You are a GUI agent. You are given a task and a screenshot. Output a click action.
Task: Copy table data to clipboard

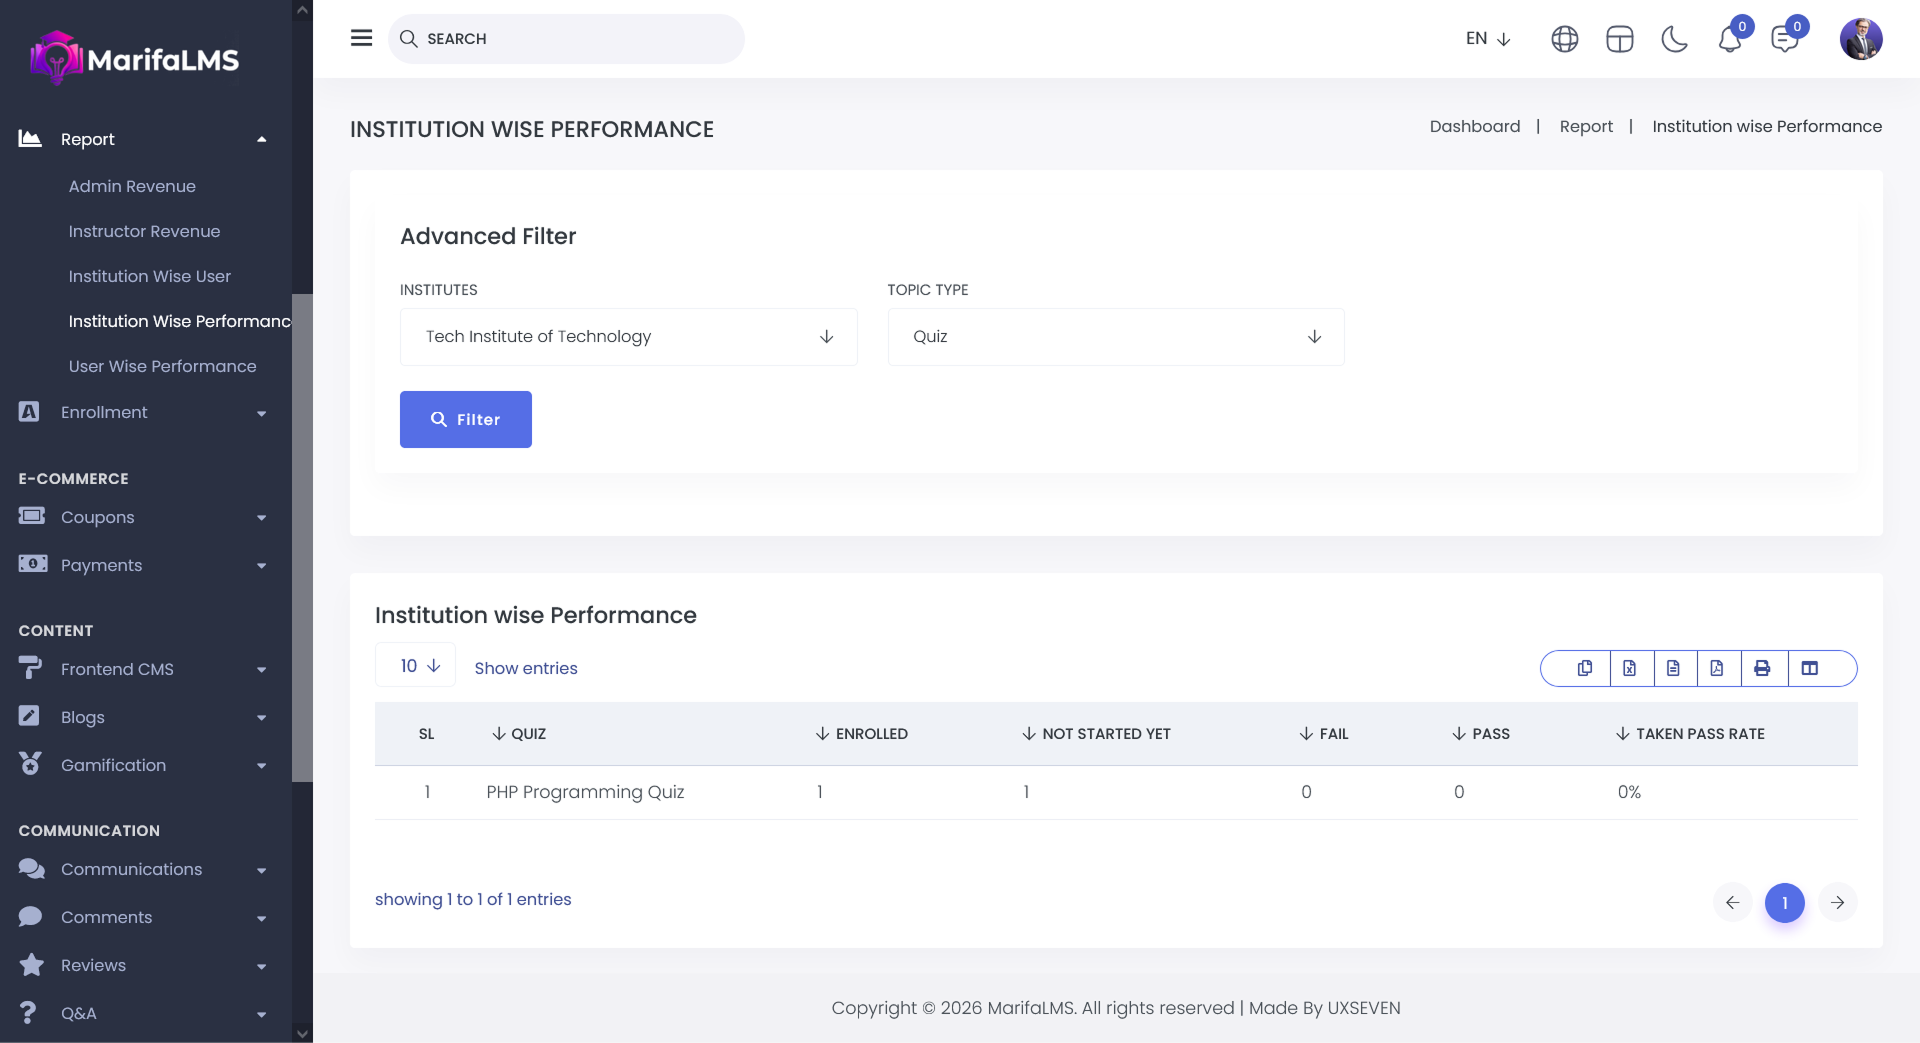coord(1584,668)
